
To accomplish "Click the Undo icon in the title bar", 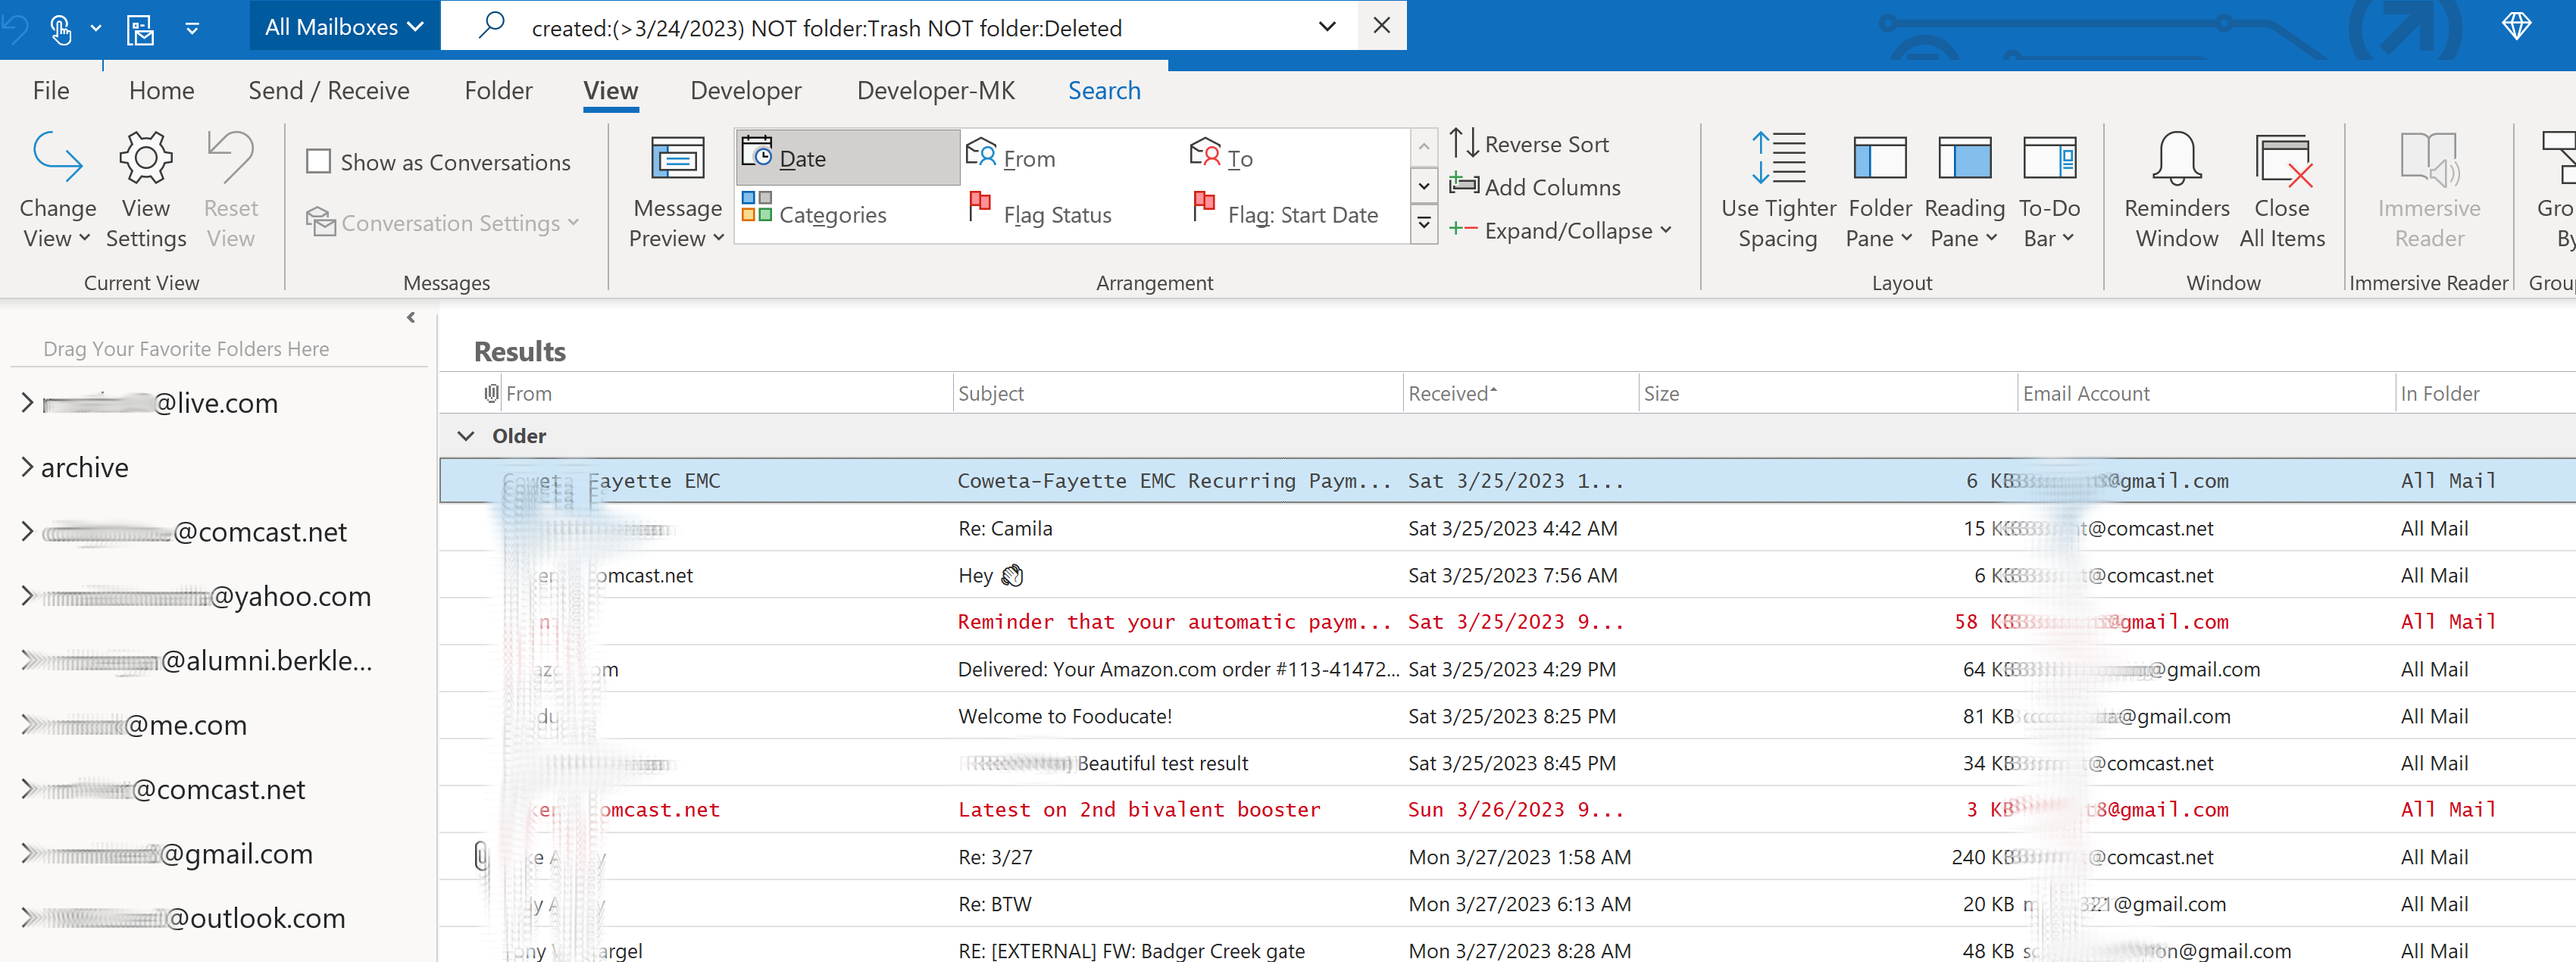I will [12, 28].
